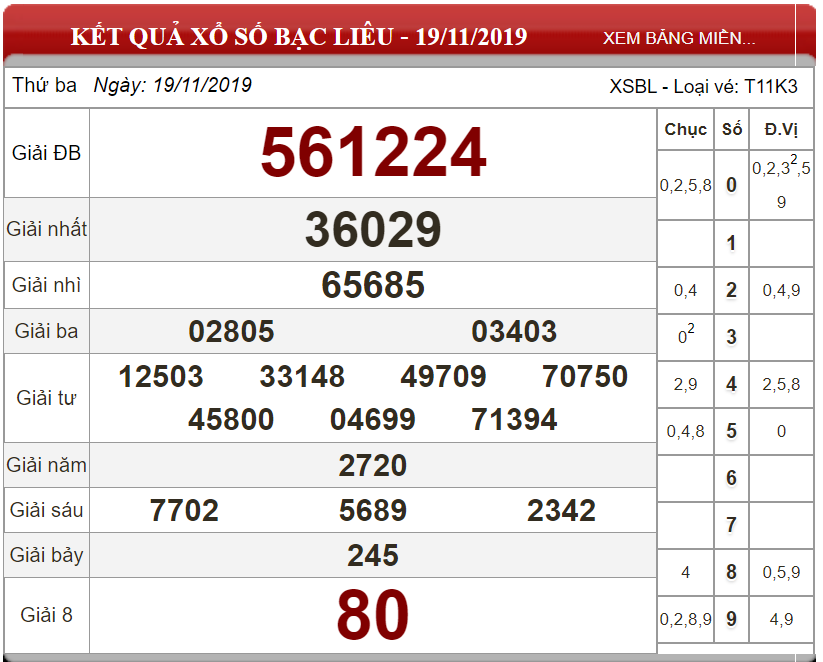This screenshot has width=823, height=662.
Task: Click the Đ.Vị column header
Action: coord(781,129)
